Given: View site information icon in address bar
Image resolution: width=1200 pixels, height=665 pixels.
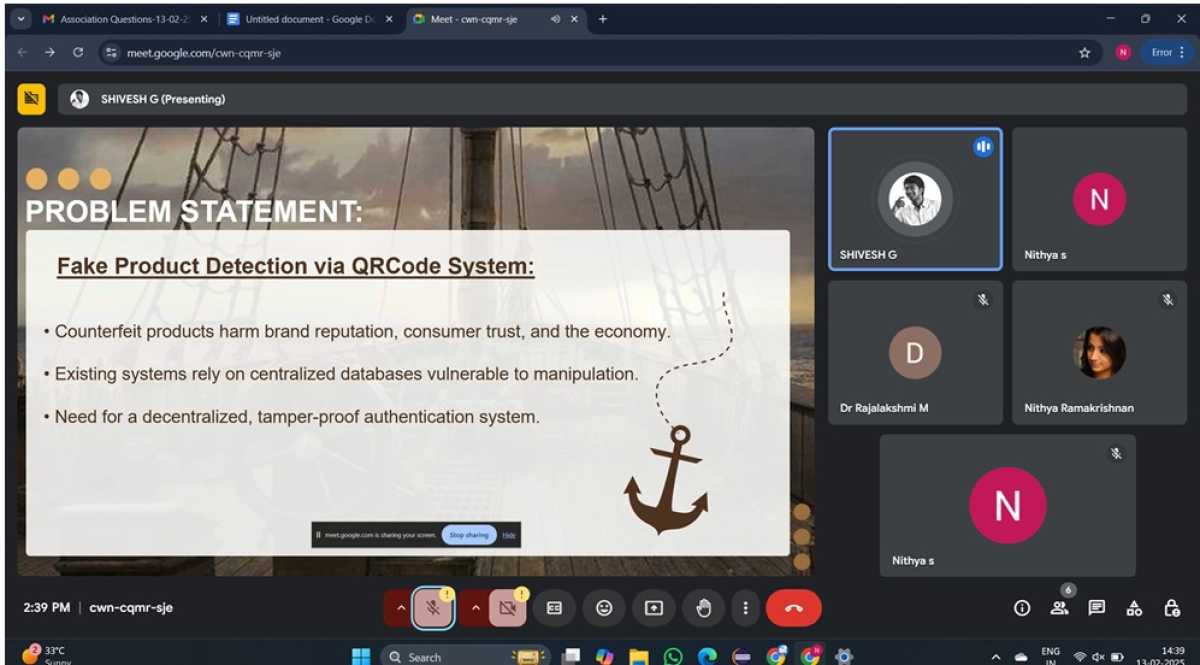Looking at the screenshot, I should click(x=112, y=52).
